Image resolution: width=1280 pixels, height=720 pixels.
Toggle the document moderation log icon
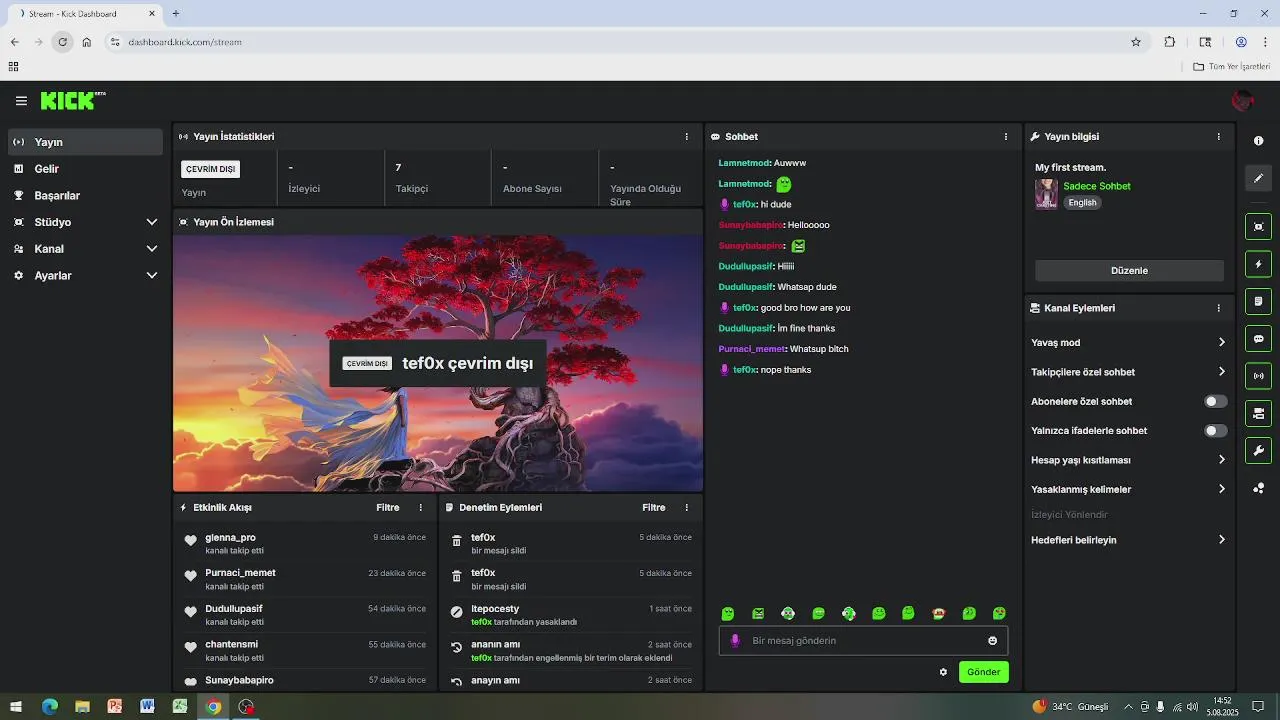coord(1258,301)
